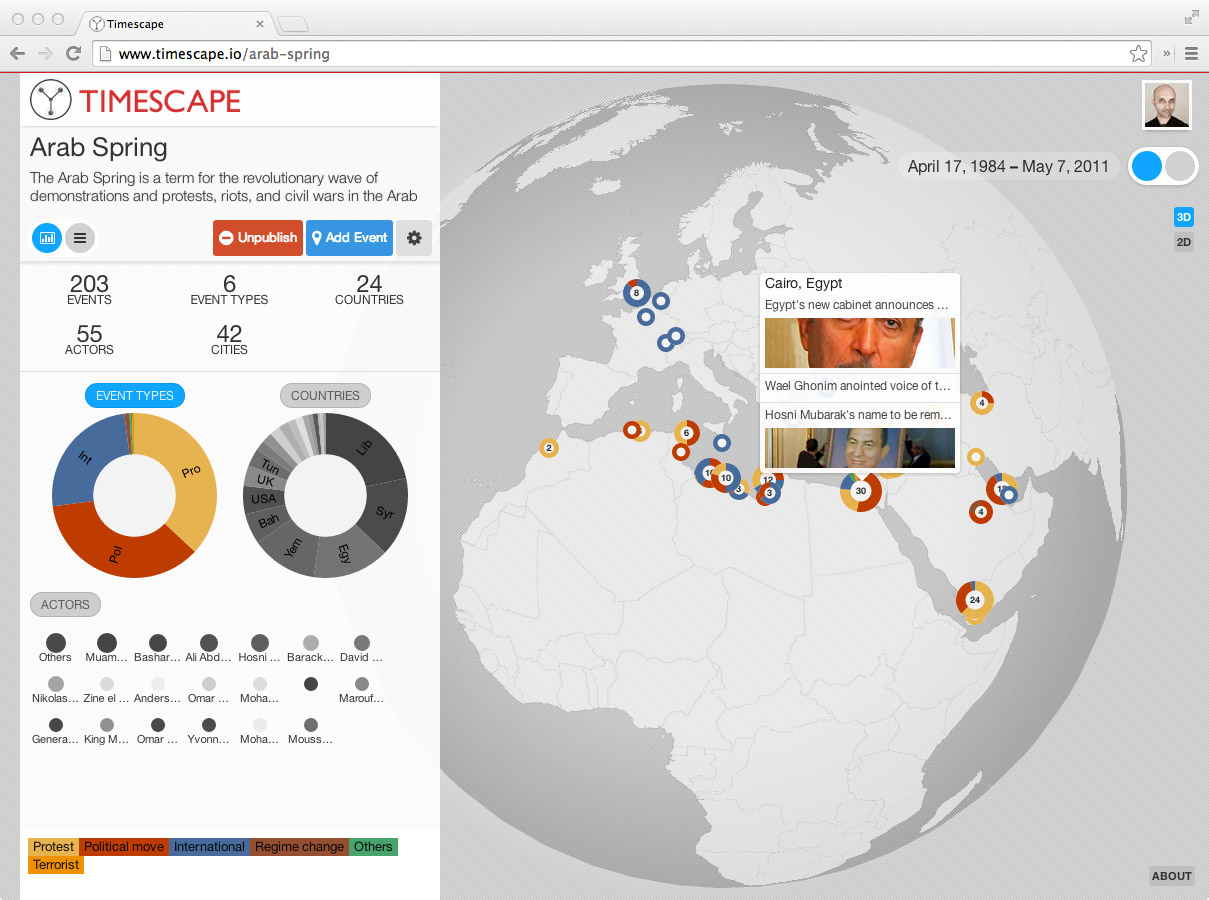
Task: Toggle the Terrorist event type filter
Action: coord(55,864)
